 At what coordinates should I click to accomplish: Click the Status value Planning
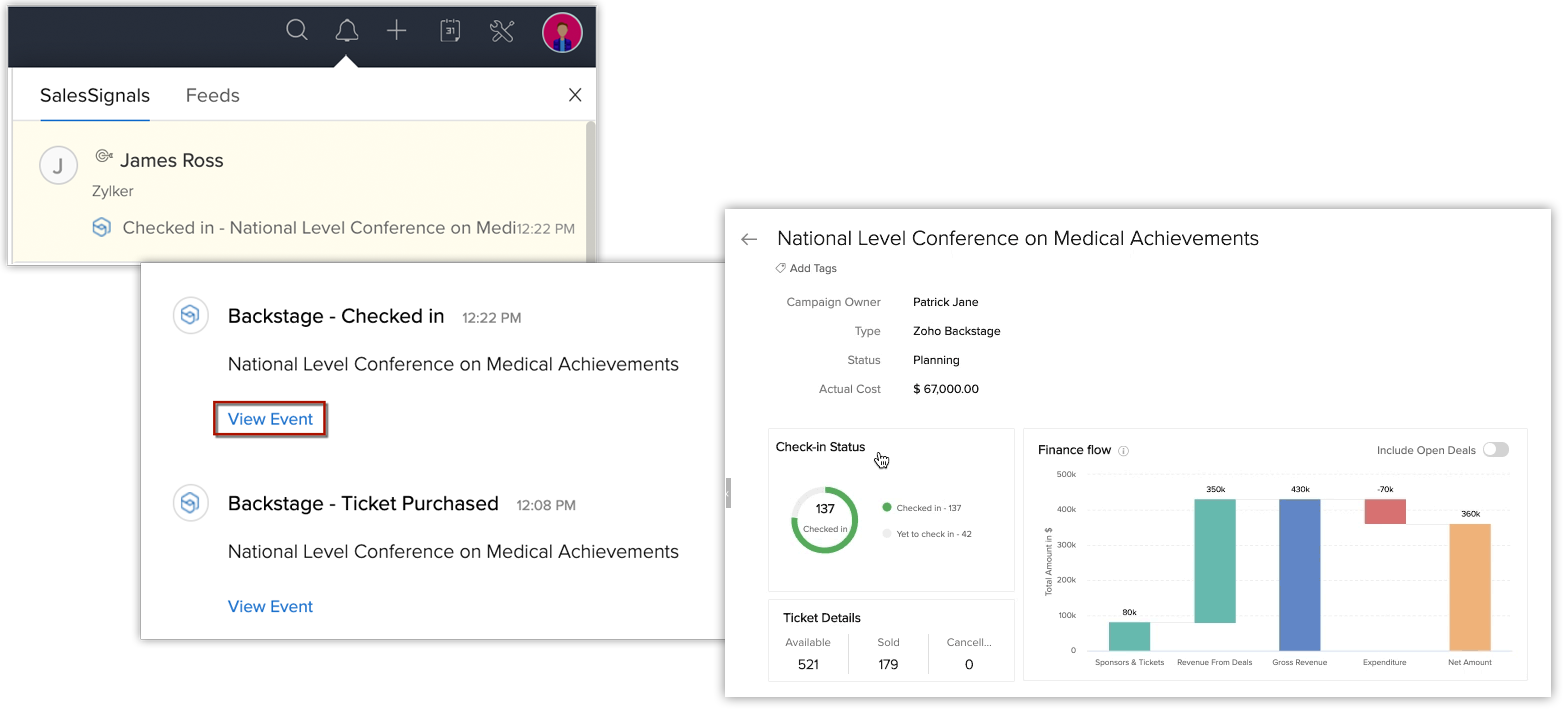tap(936, 360)
